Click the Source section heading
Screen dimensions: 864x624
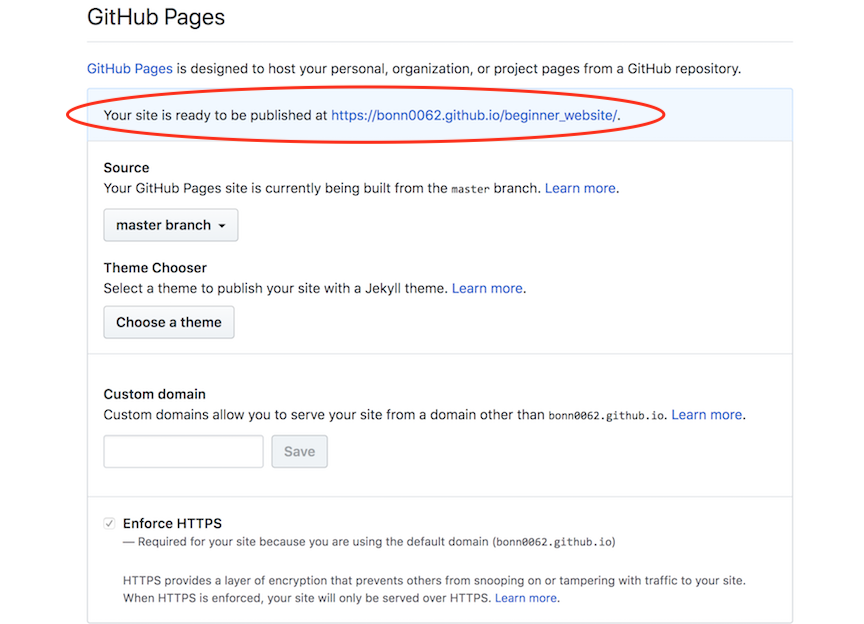[x=126, y=168]
